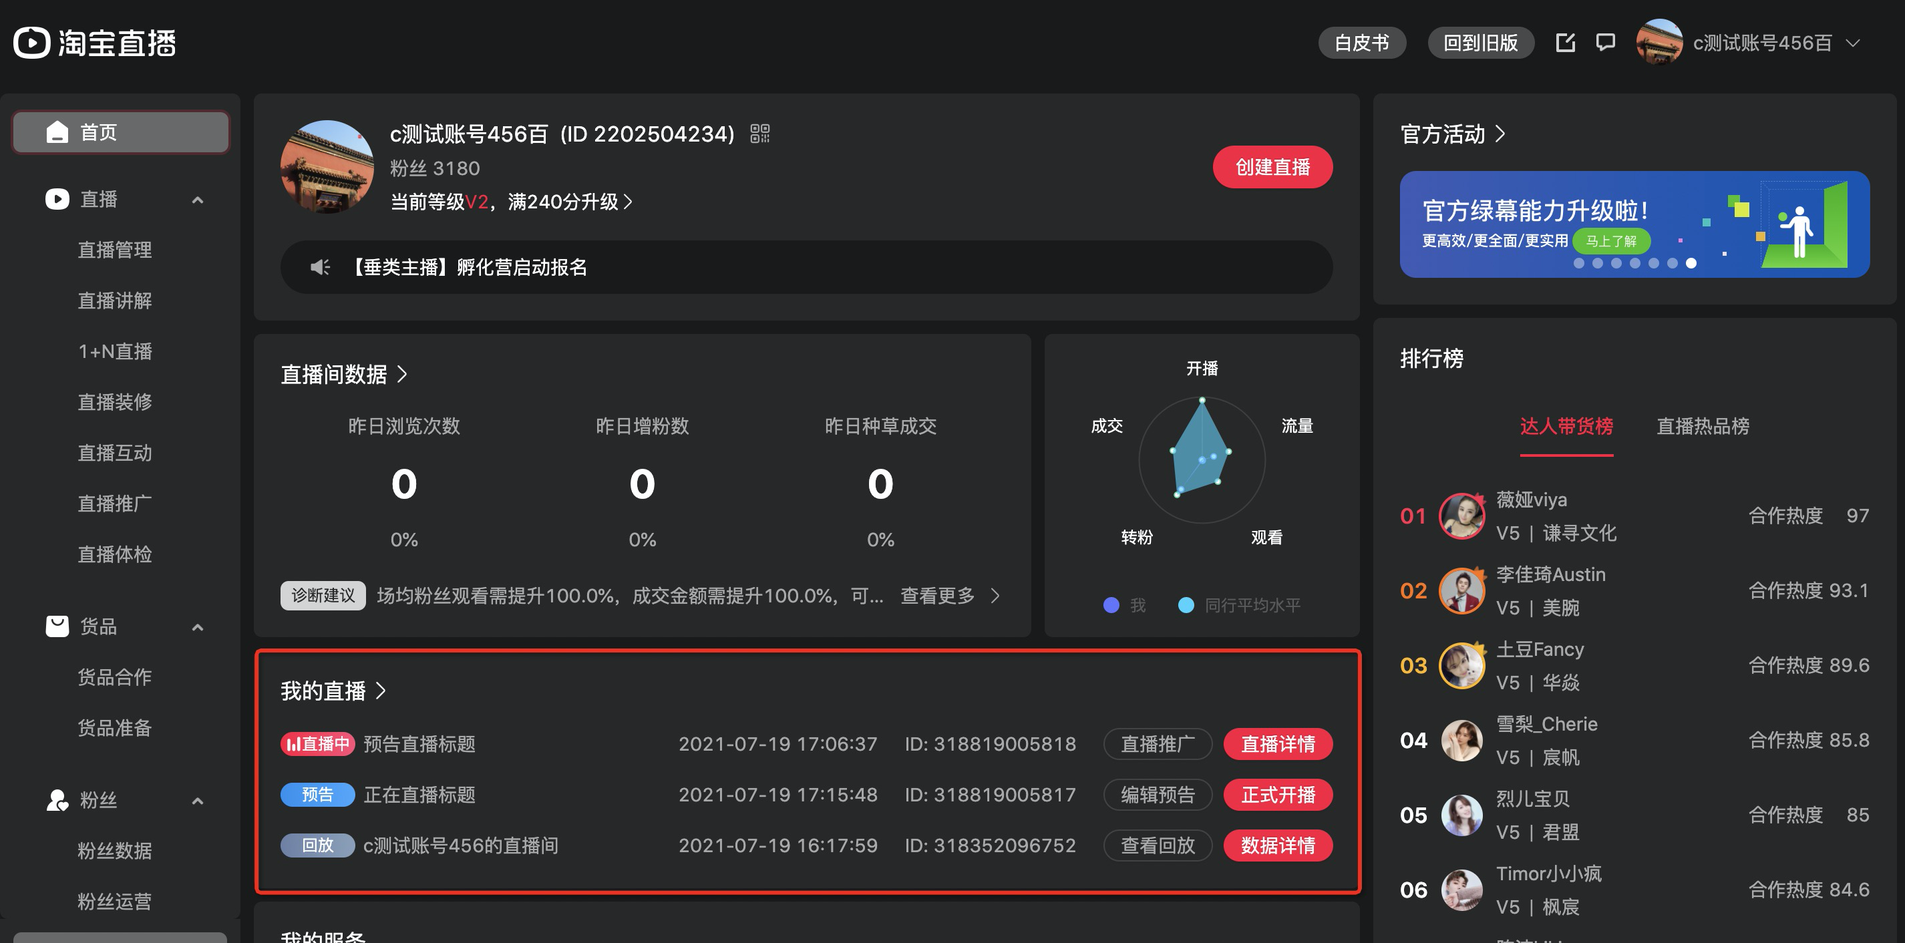Open the 【垂类主播】孵化营启动报名 announcement
This screenshot has height=943, width=1905.
click(467, 267)
